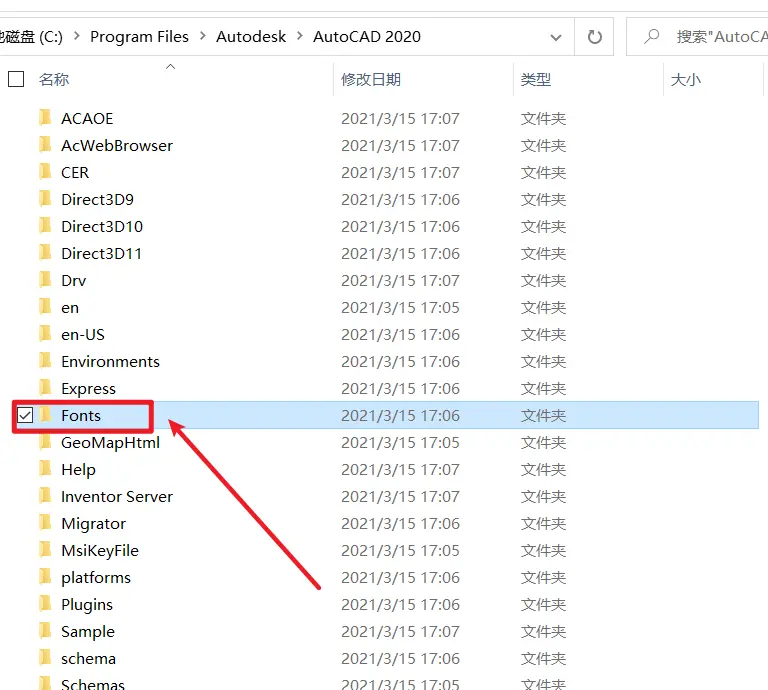Select the en-US folder name

coord(83,334)
